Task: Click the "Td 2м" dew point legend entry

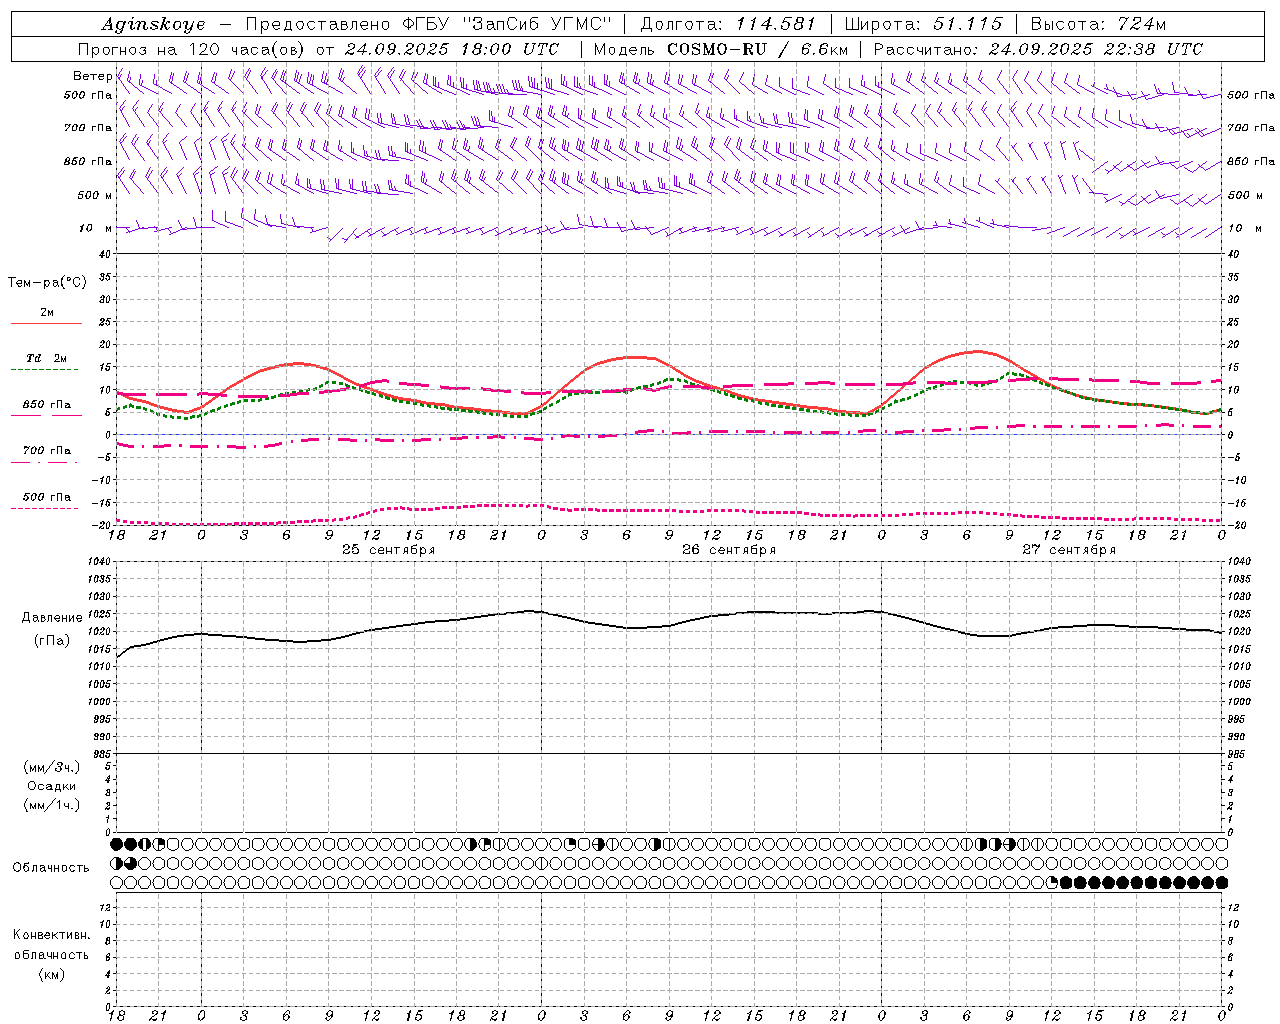Action: (46, 358)
